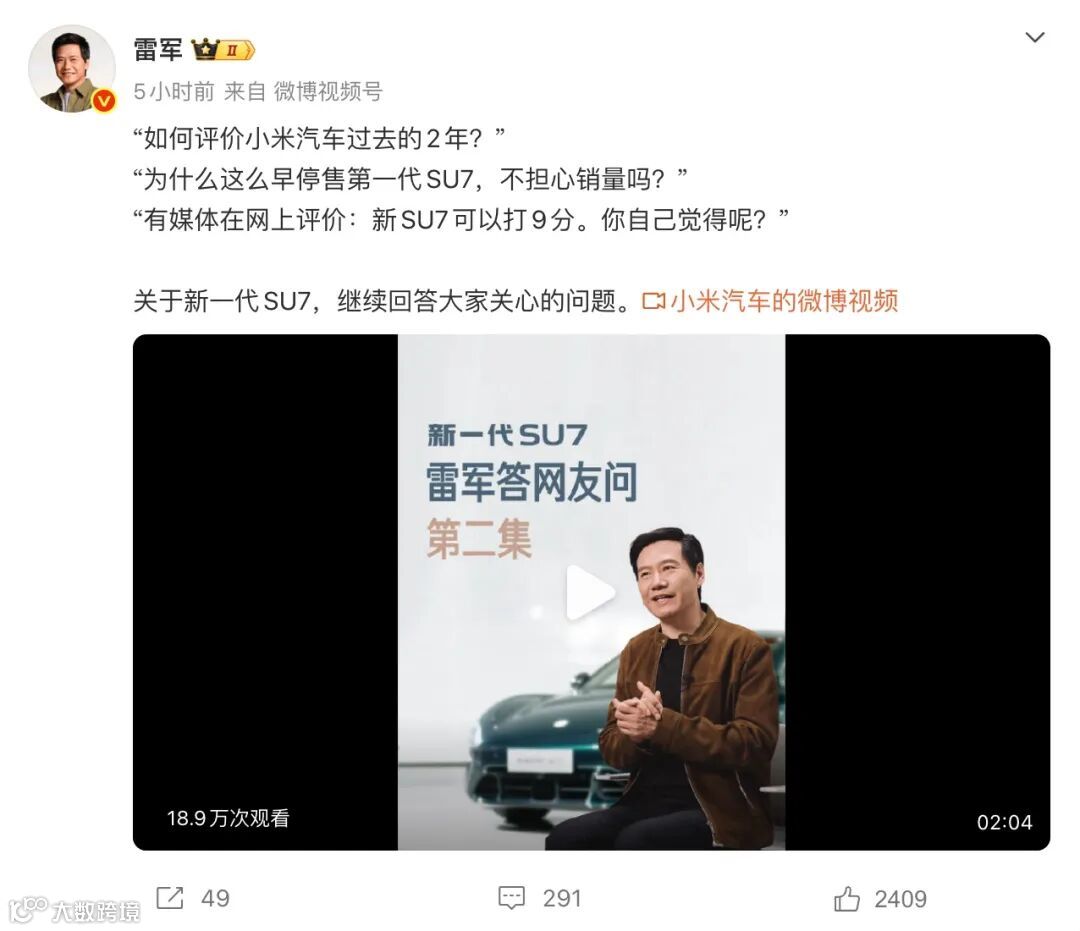
Task: Play the video with center play button
Action: click(590, 592)
